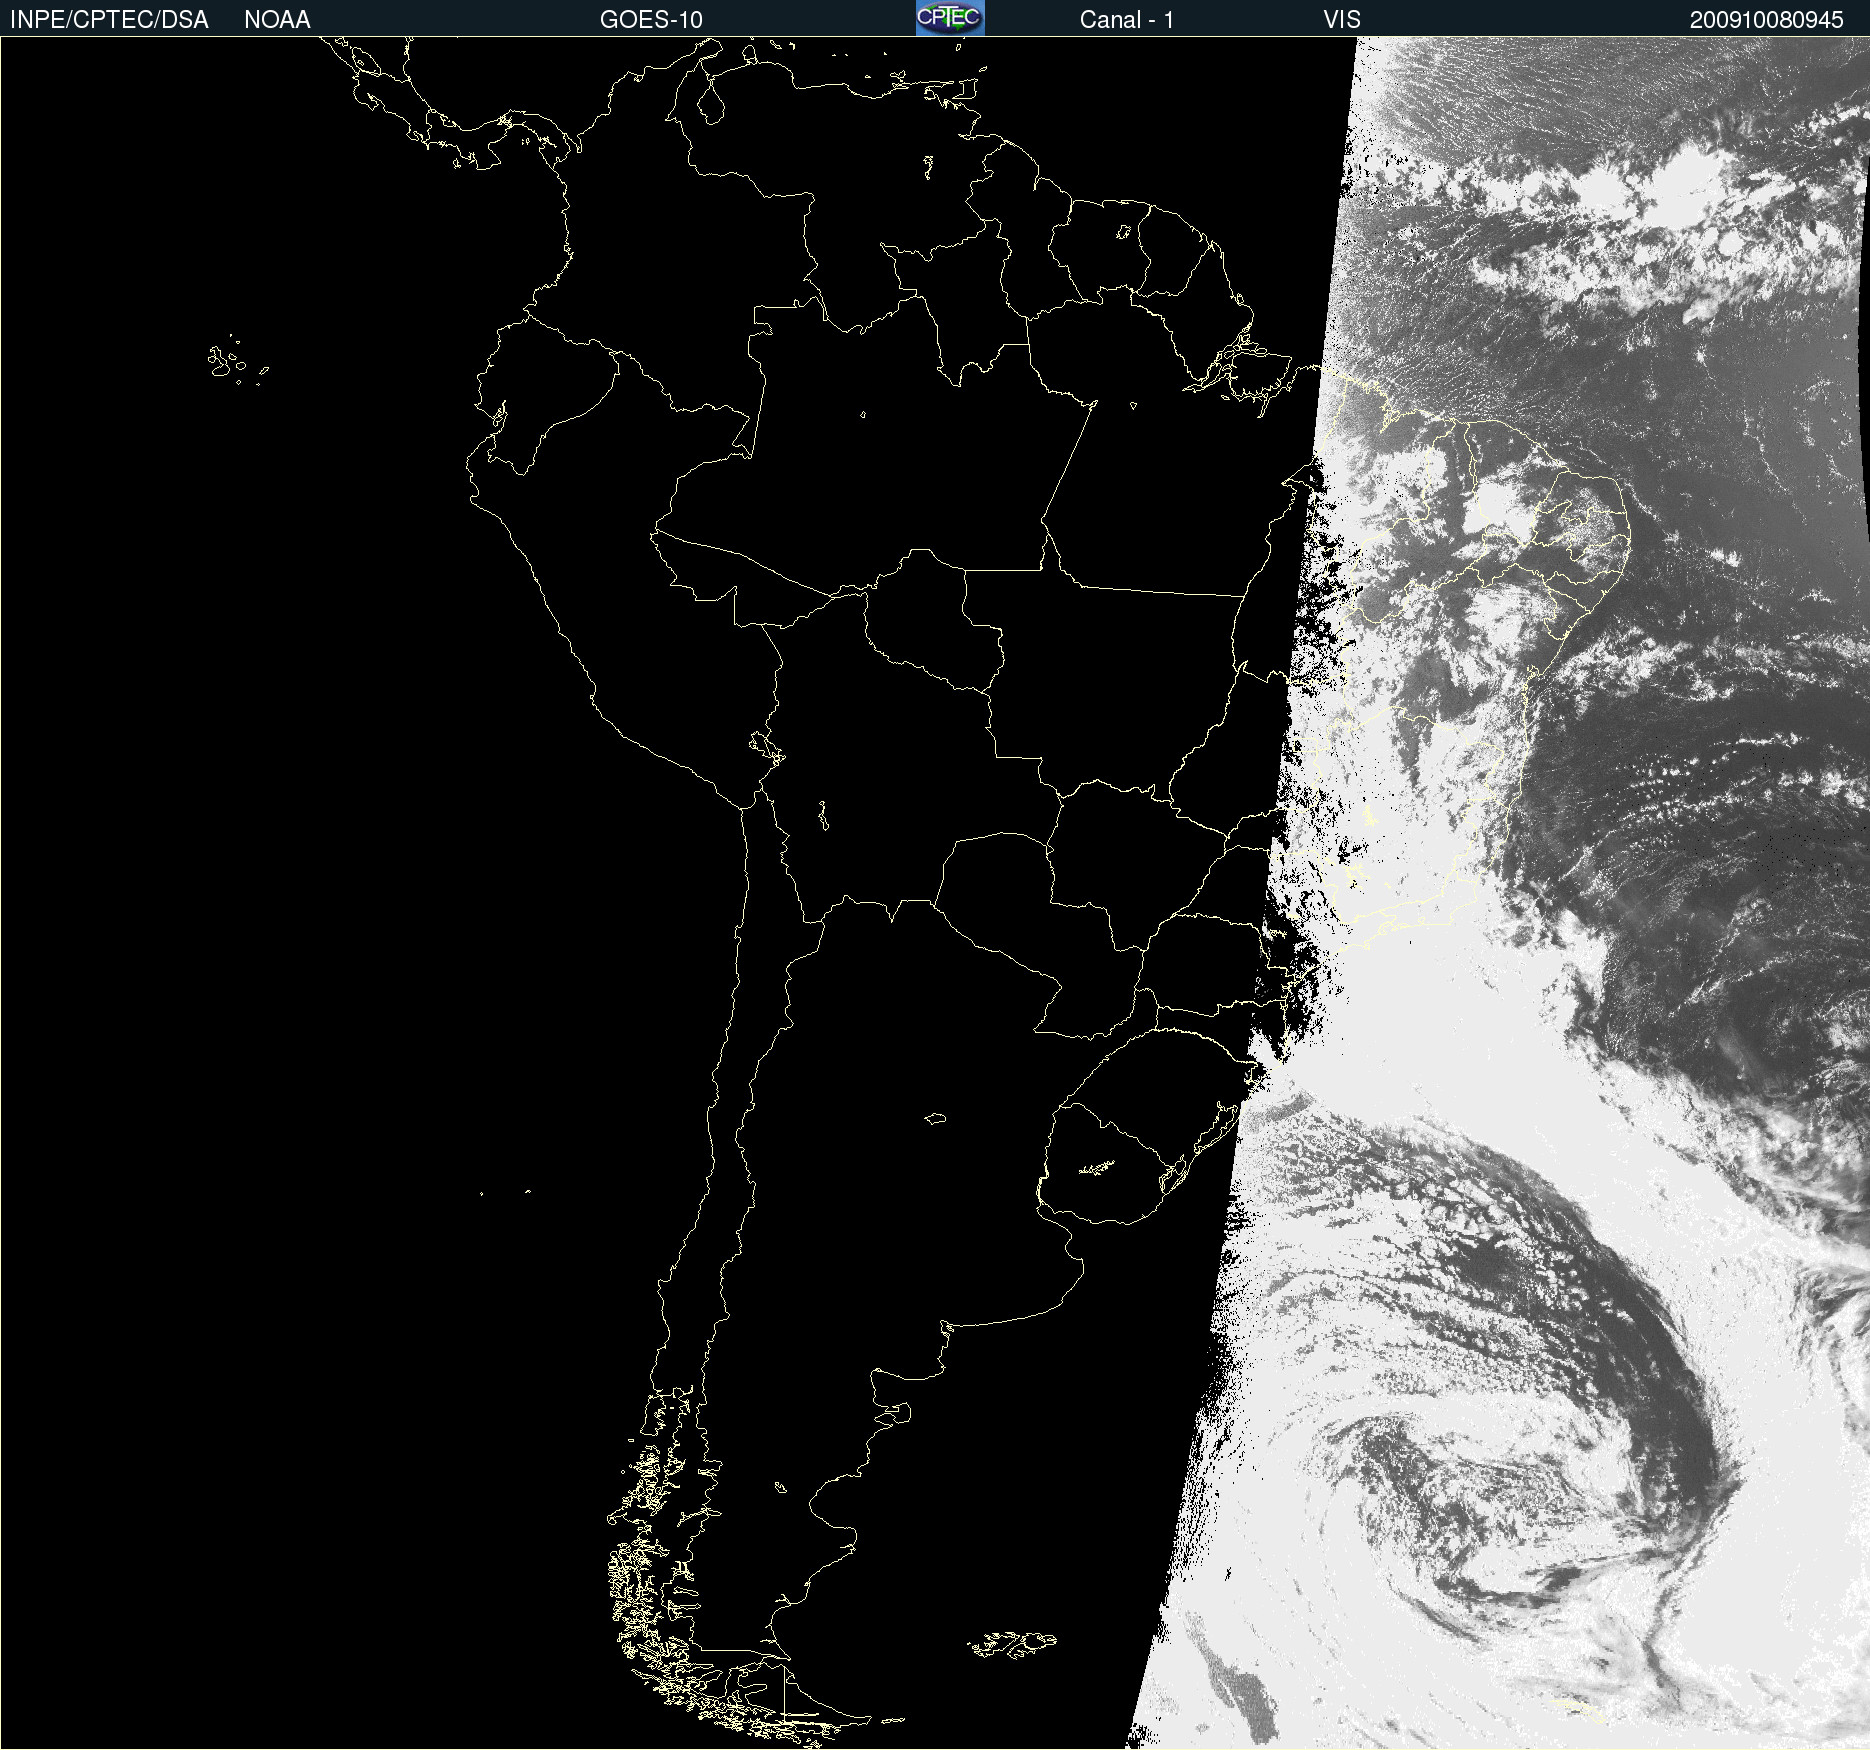
Task: Click the INPE/CPTEC/DSA header text
Action: 109,20
